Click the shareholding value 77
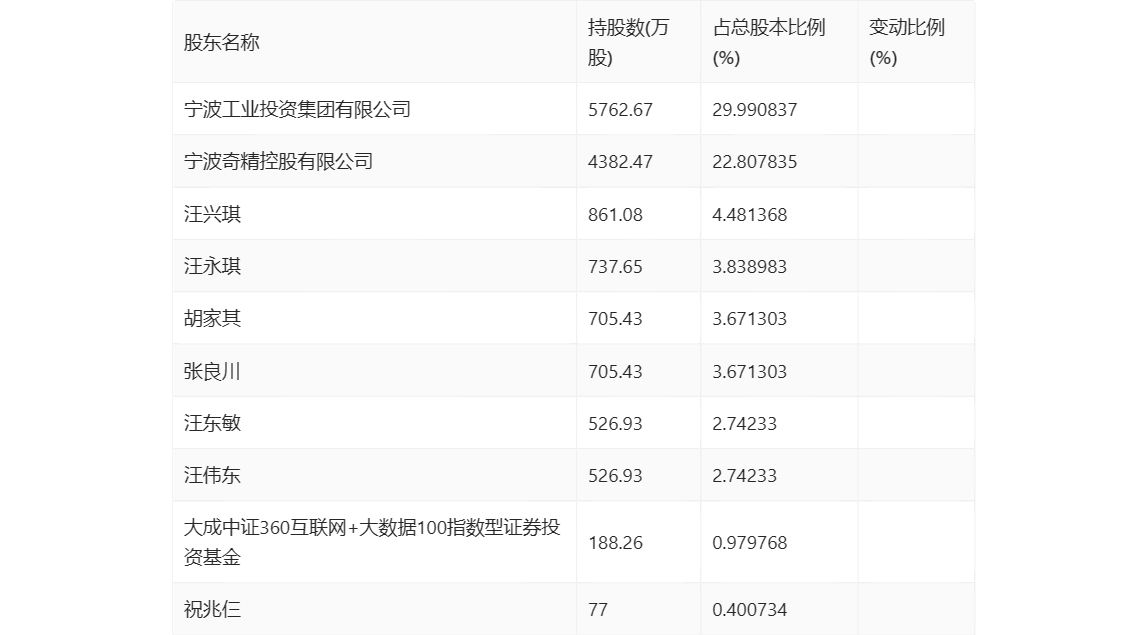 598,609
